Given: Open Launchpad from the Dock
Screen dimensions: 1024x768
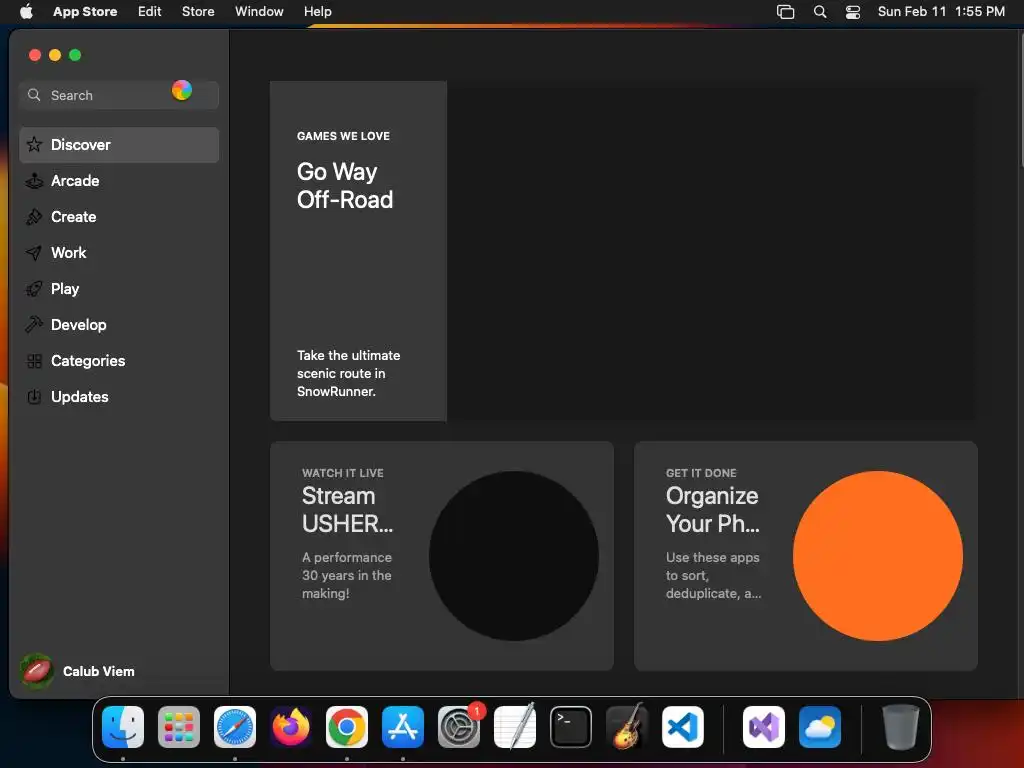Looking at the screenshot, I should pos(179,727).
